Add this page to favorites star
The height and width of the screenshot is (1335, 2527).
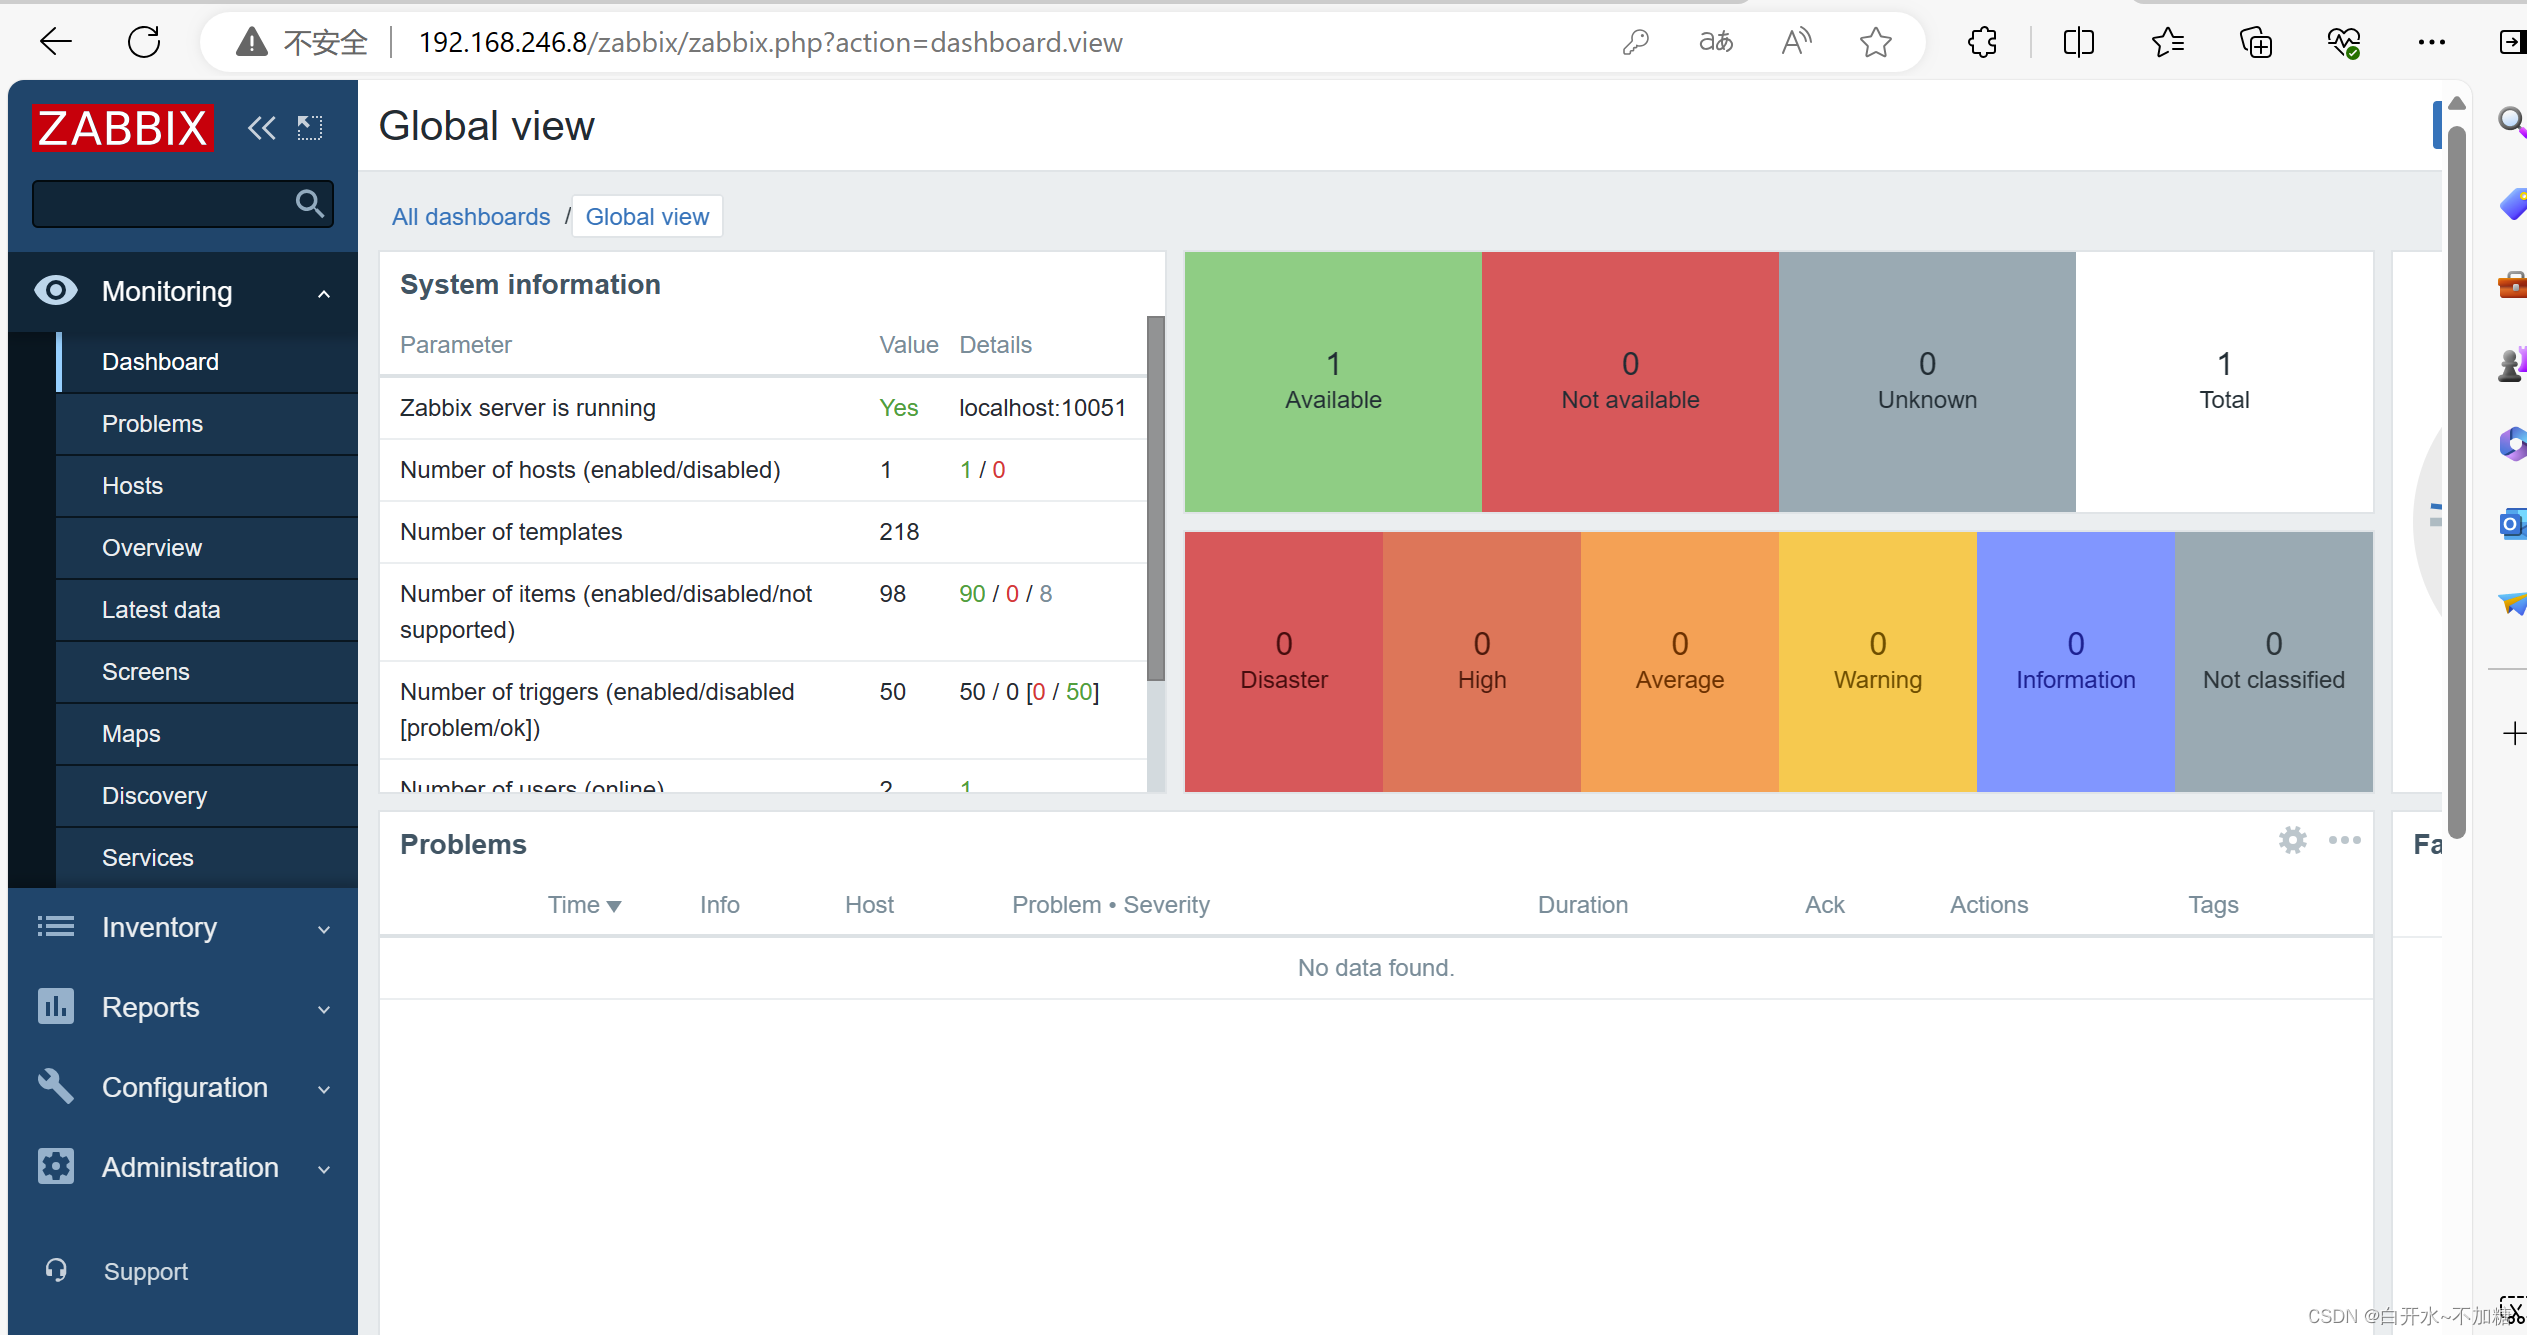1875,42
